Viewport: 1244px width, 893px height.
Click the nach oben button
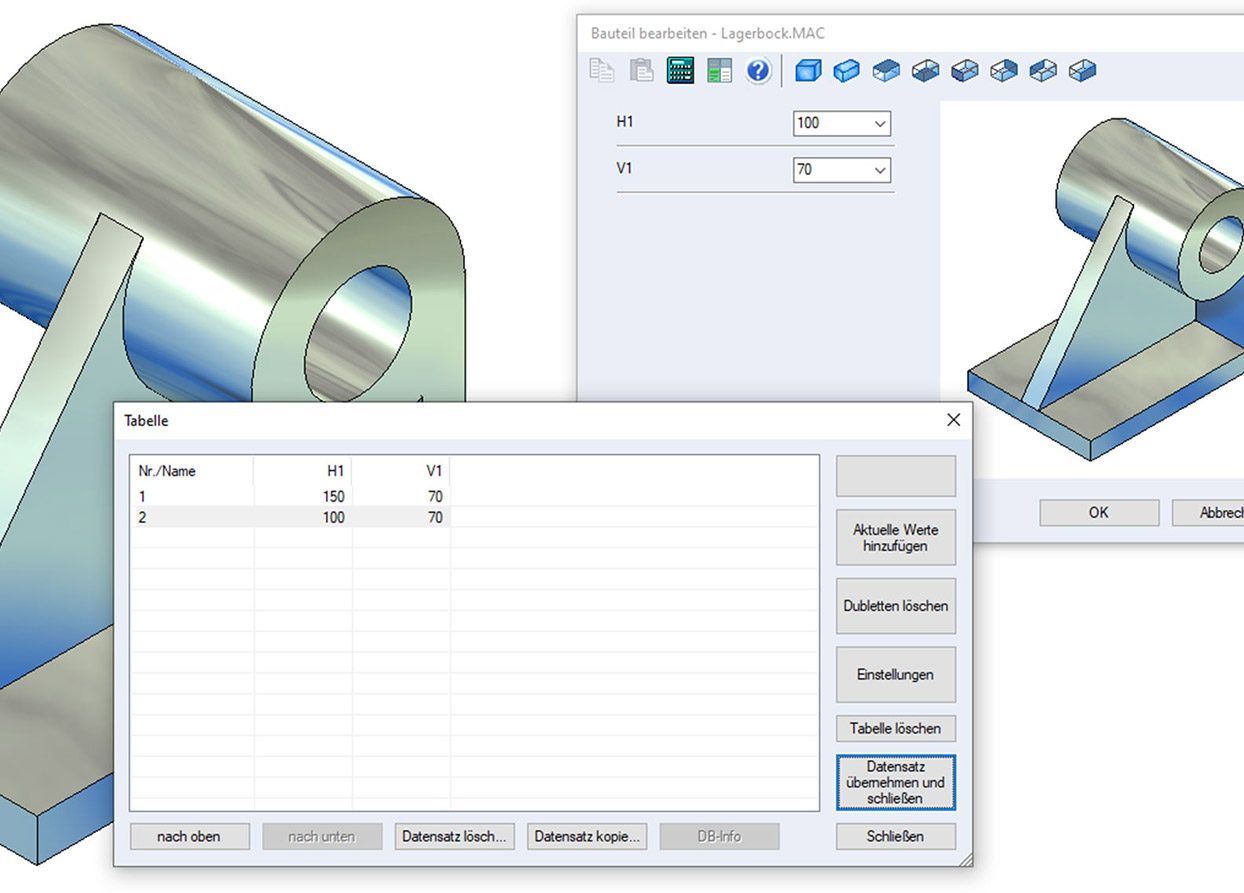190,836
